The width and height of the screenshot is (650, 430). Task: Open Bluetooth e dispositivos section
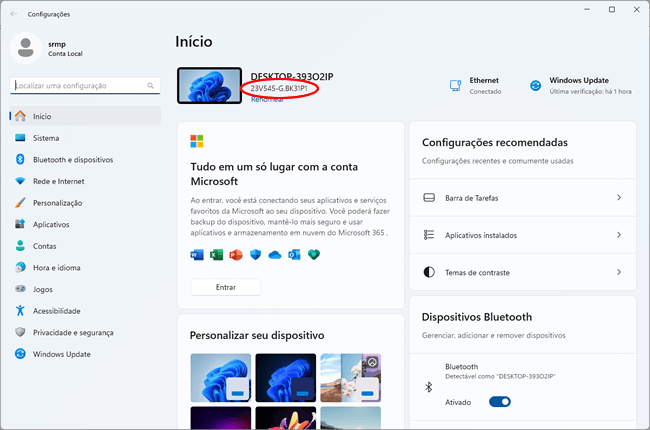tap(85, 159)
